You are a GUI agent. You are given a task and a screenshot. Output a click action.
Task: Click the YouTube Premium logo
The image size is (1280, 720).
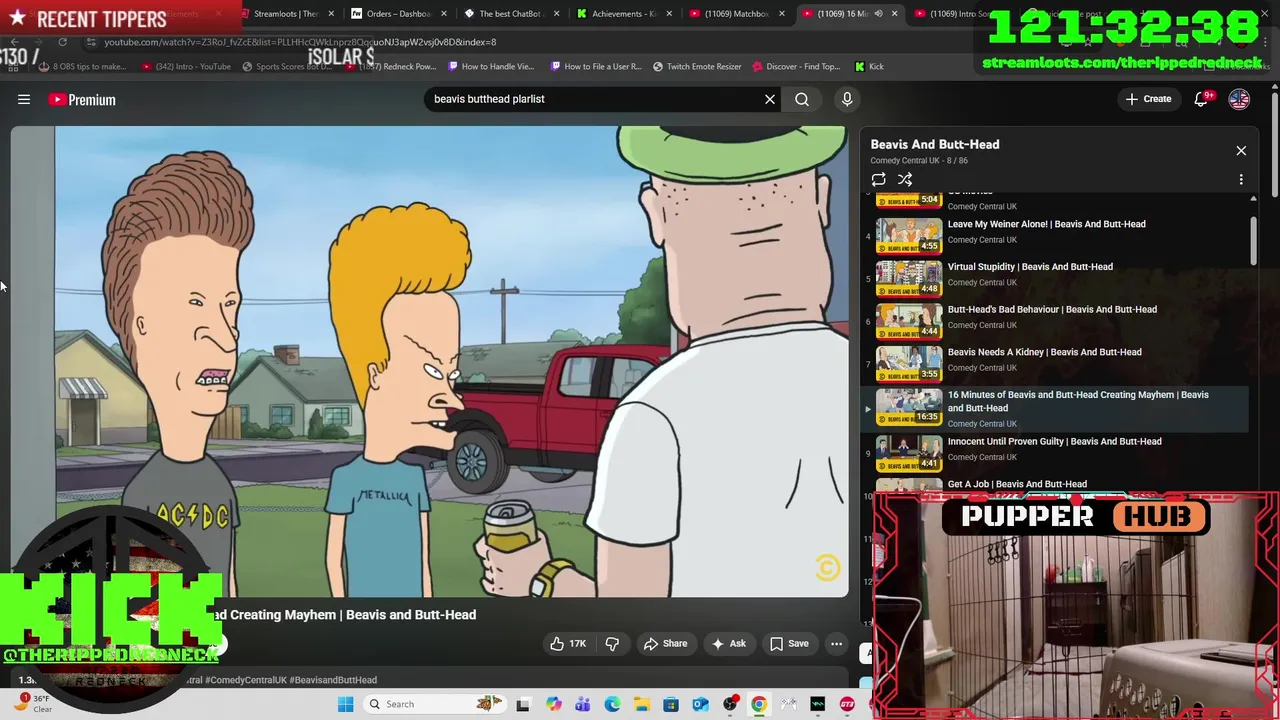82,99
